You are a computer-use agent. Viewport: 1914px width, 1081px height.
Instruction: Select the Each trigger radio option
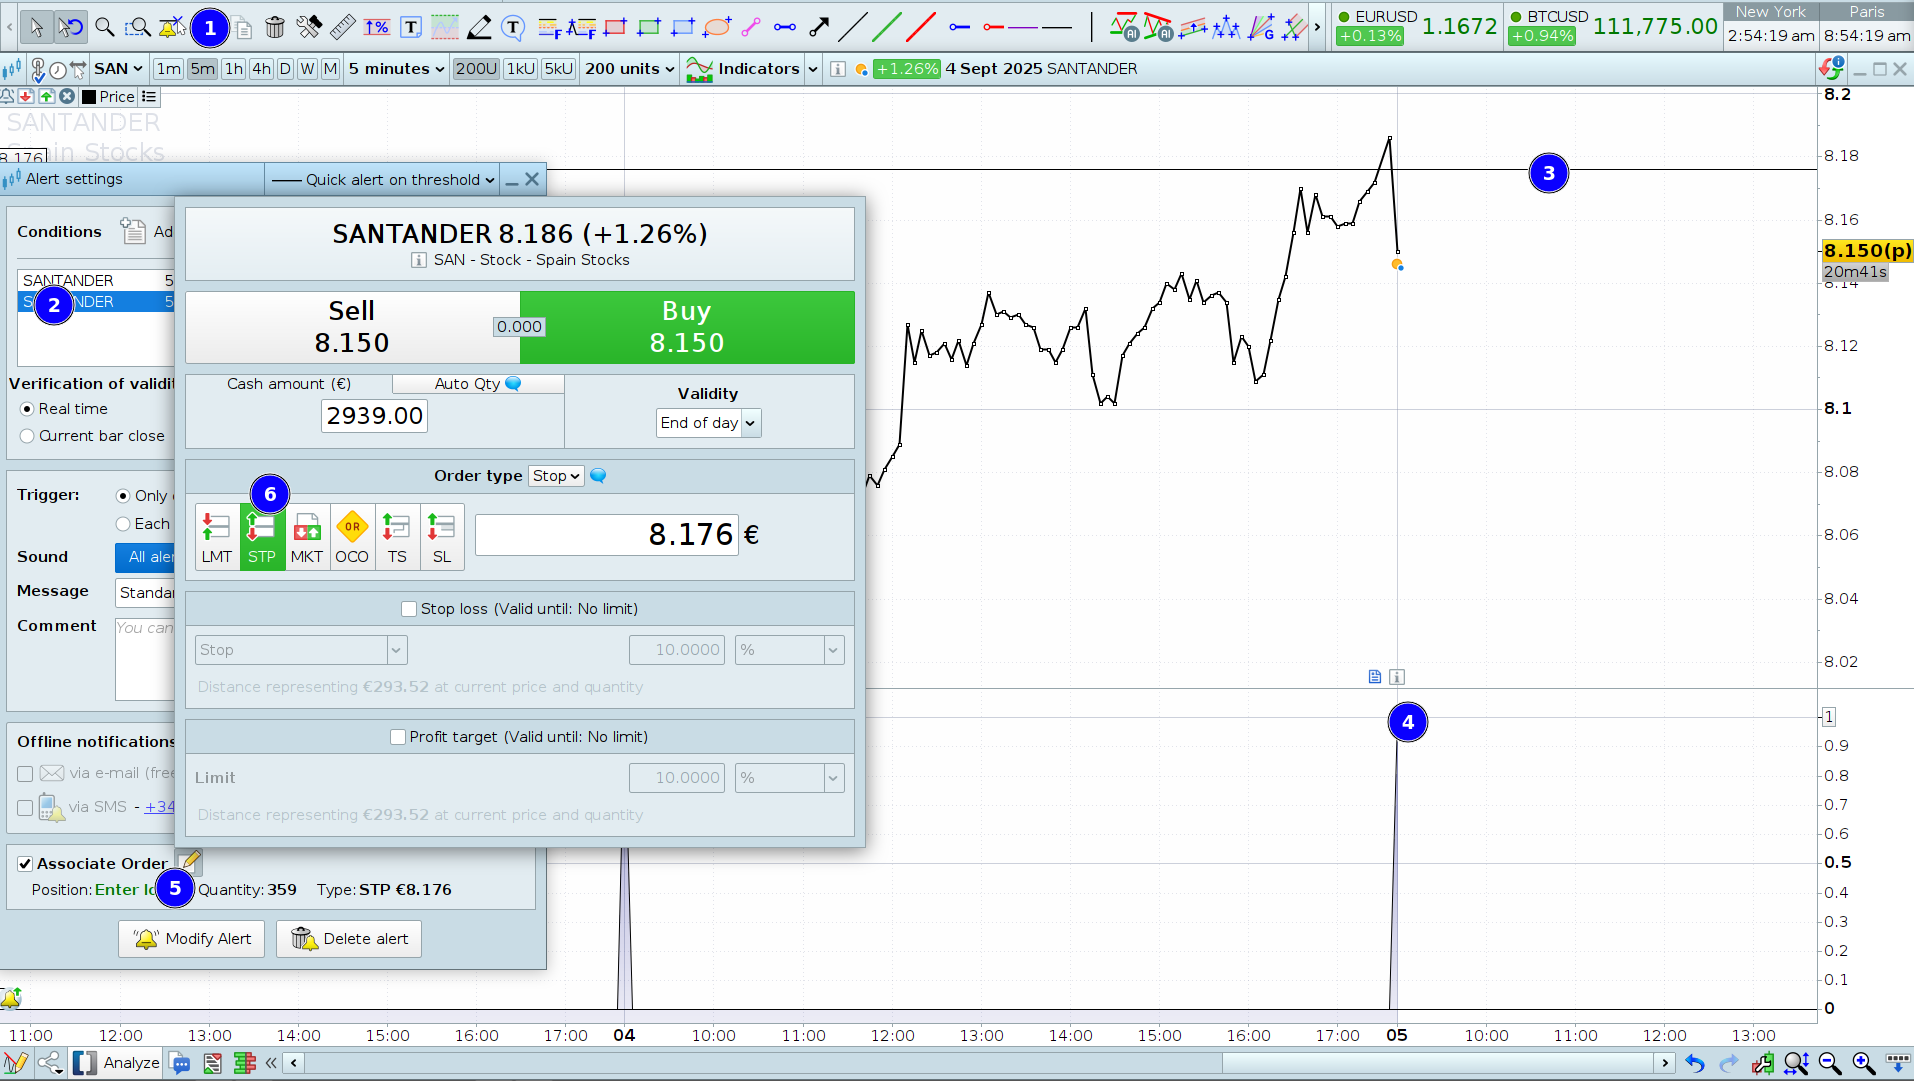(x=123, y=524)
